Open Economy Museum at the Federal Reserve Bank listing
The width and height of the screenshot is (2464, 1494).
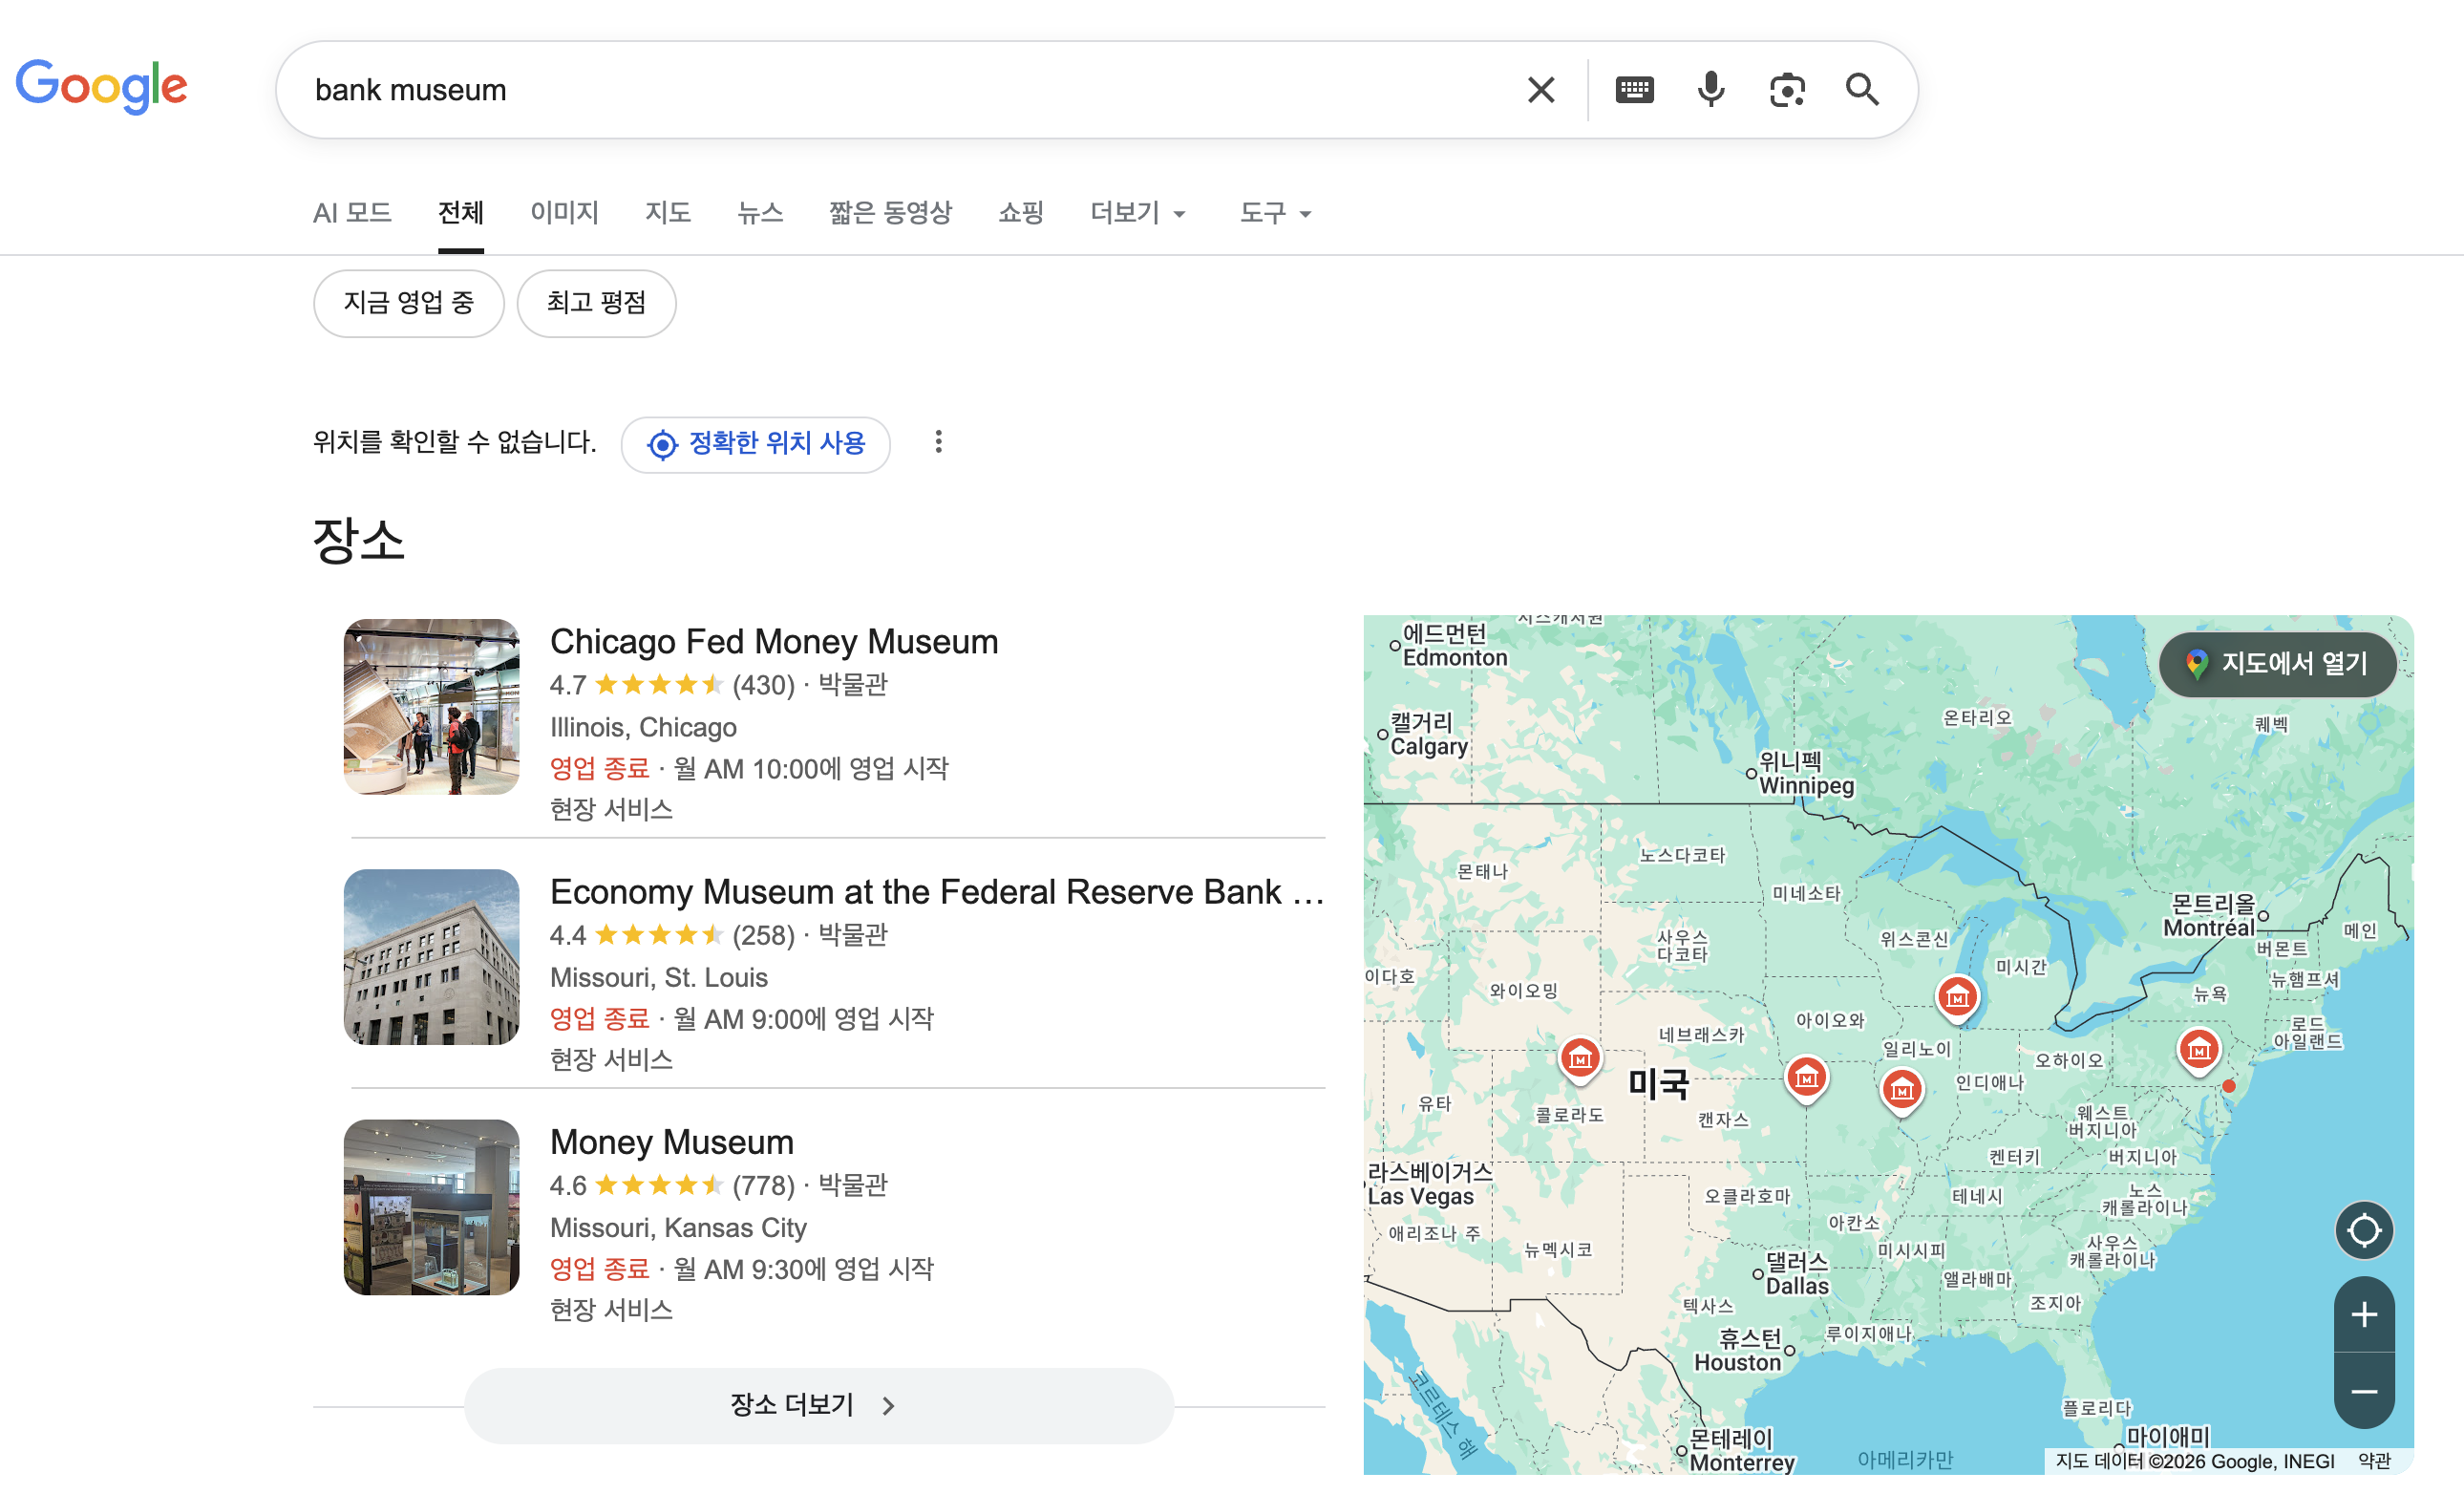point(937,891)
